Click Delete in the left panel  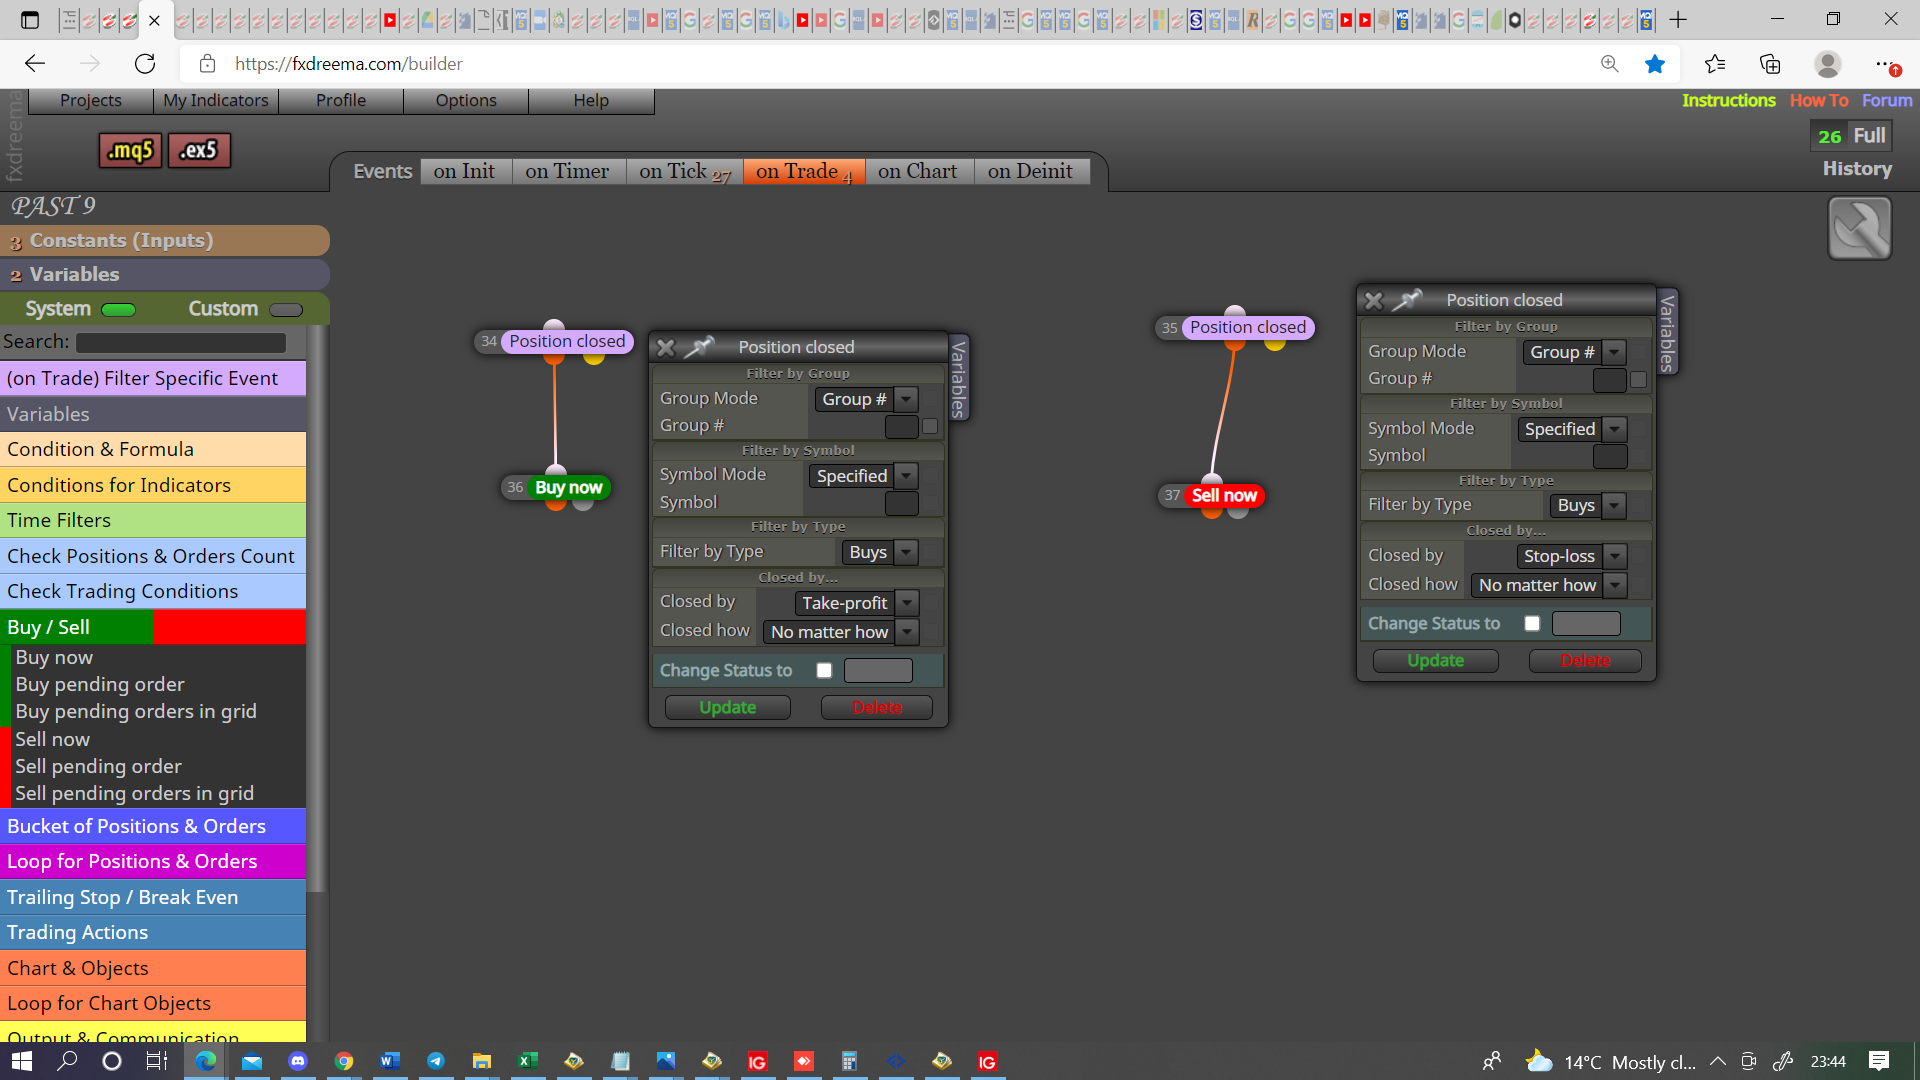pos(877,707)
